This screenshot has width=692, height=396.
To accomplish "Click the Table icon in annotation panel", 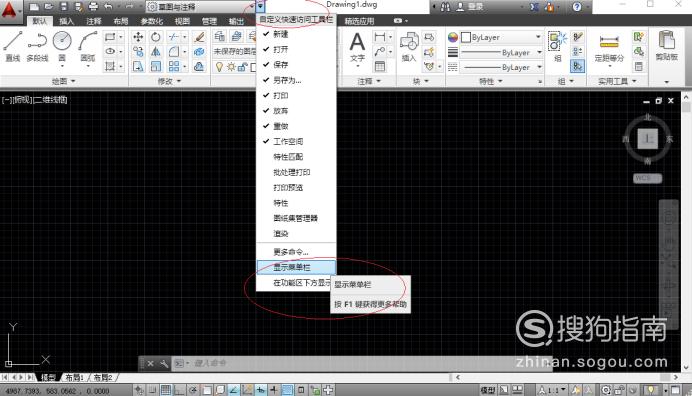I will [380, 67].
